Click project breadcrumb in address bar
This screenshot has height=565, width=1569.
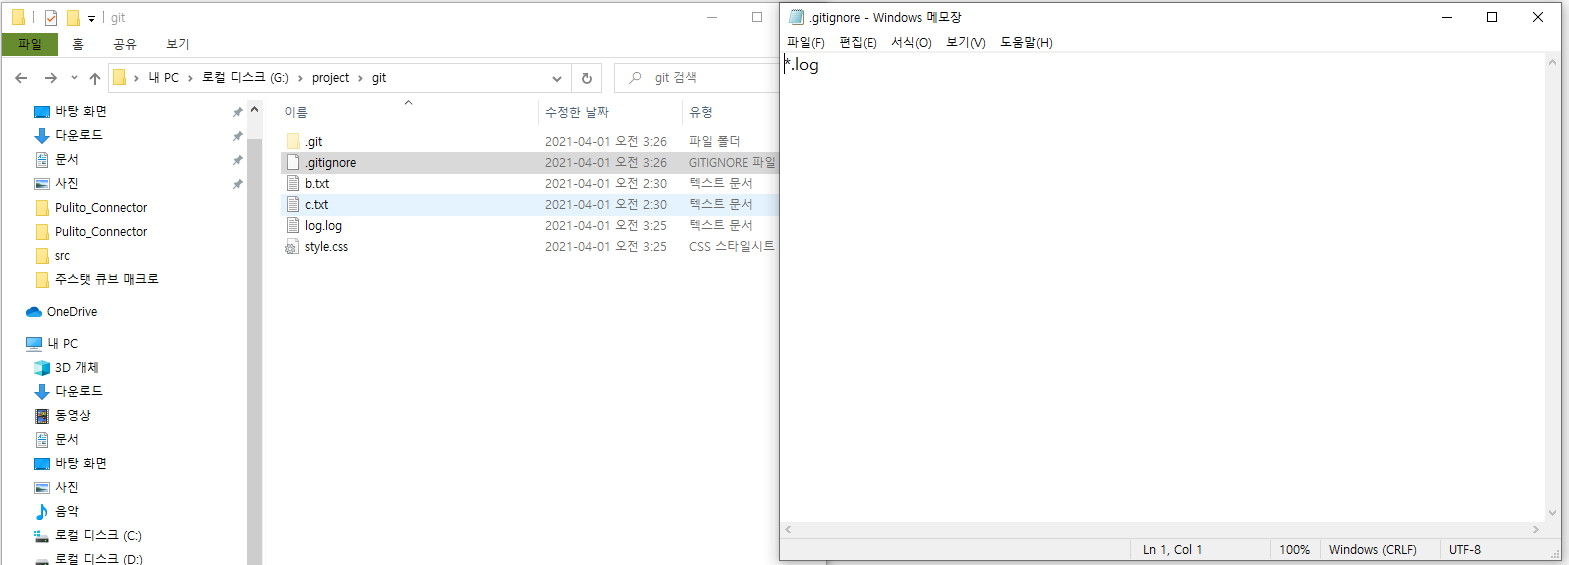coord(330,78)
